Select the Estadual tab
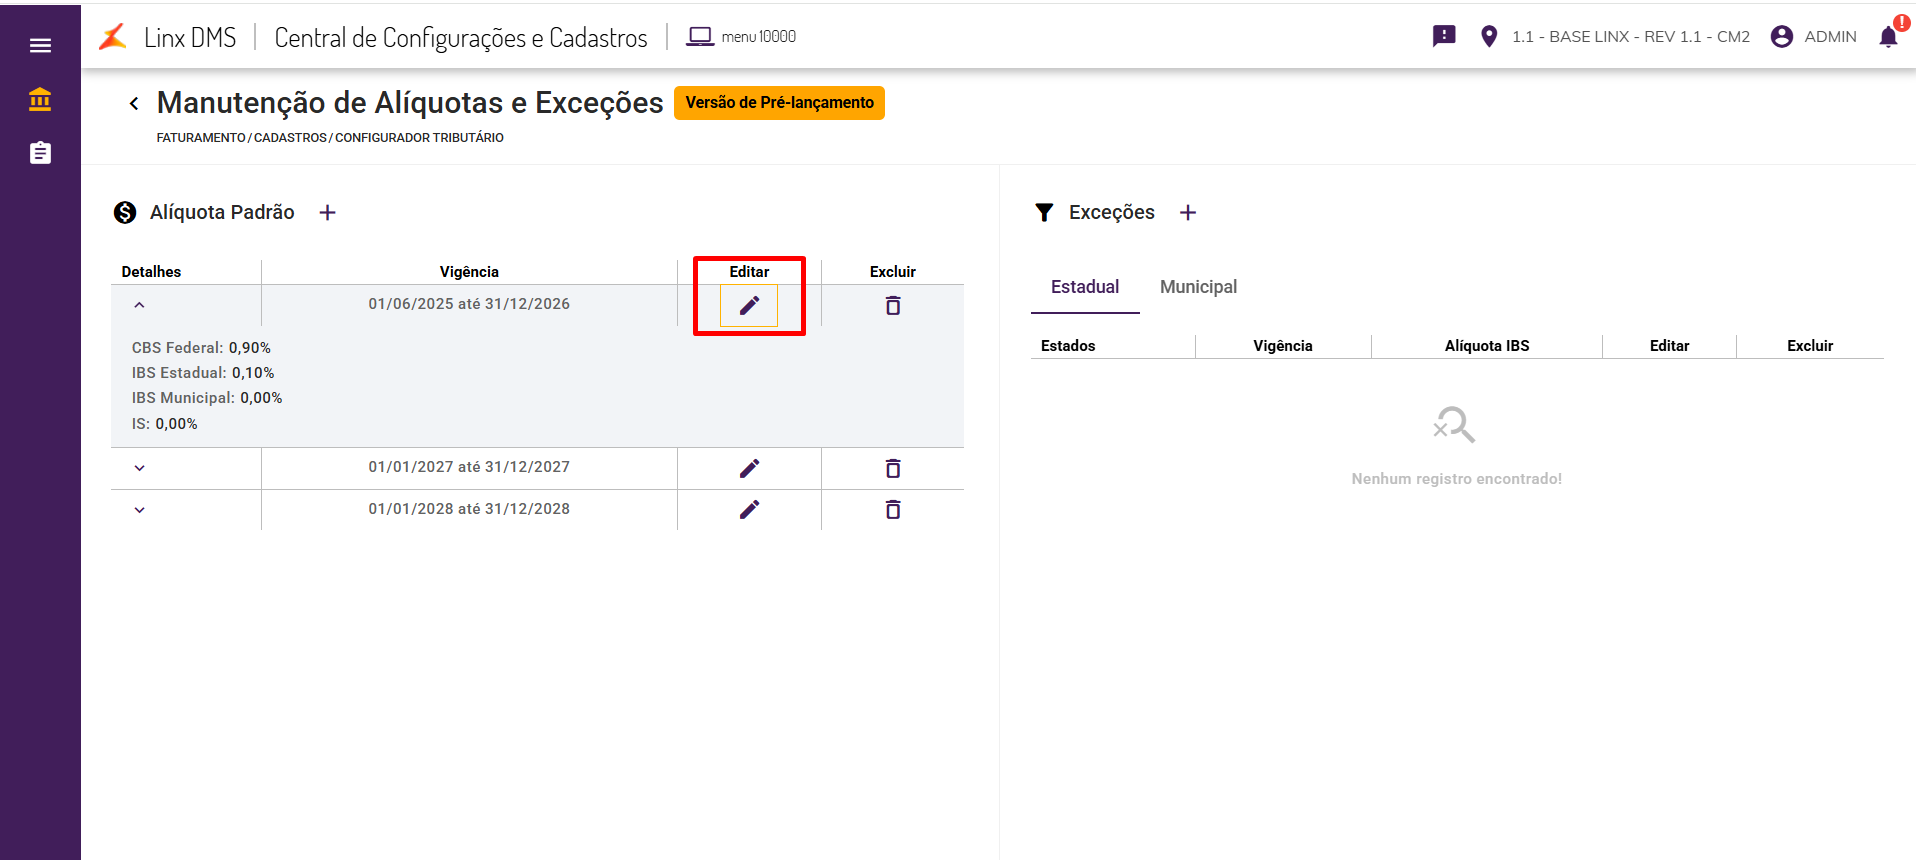 pos(1085,287)
